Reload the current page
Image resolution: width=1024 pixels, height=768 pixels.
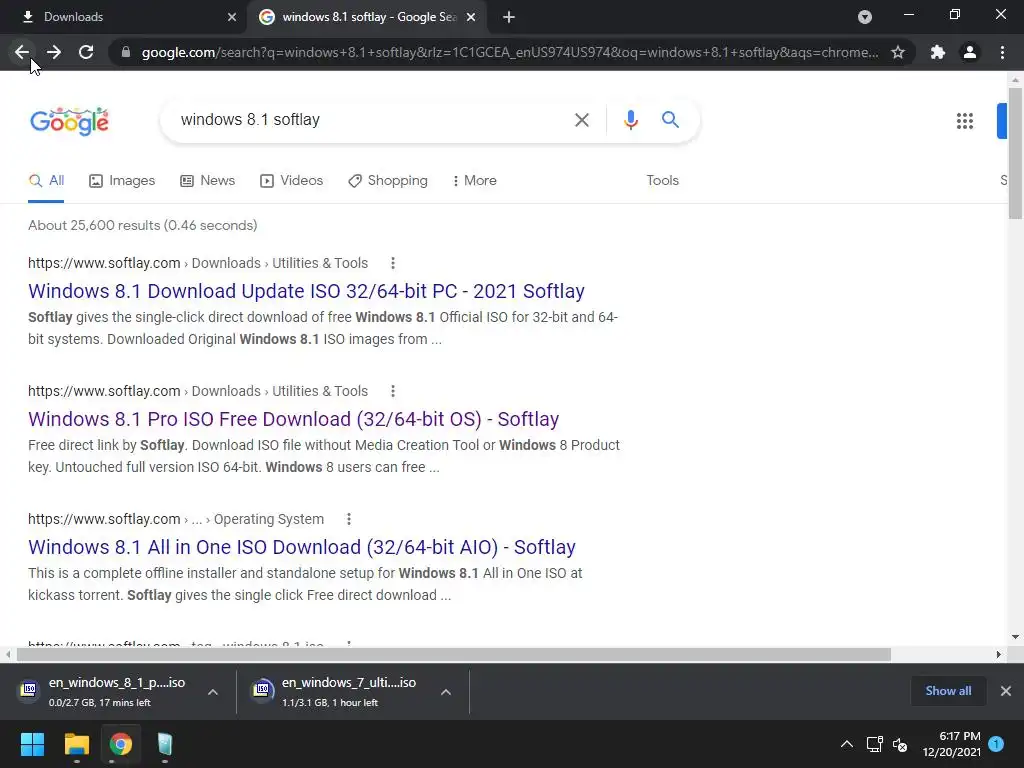tap(86, 52)
